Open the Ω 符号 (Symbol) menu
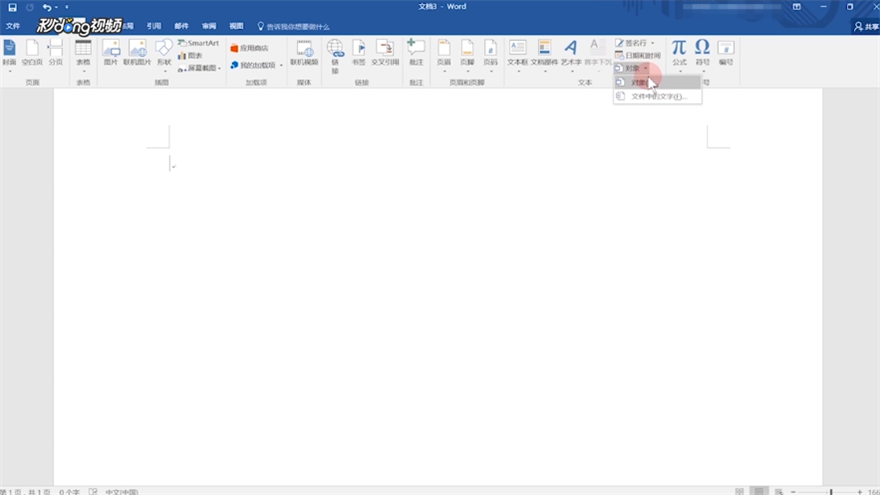This screenshot has height=495, width=880. tap(702, 55)
